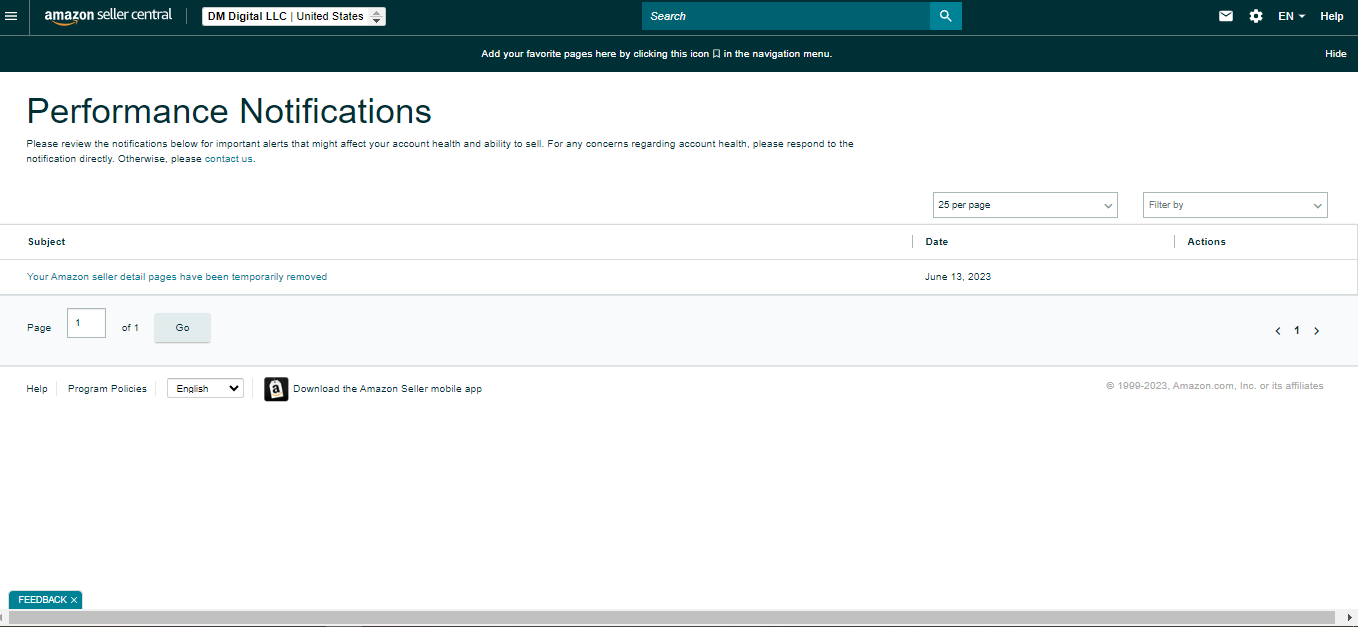1358x627 pixels.
Task: Open the FEEDBACK tab
Action: tap(42, 600)
